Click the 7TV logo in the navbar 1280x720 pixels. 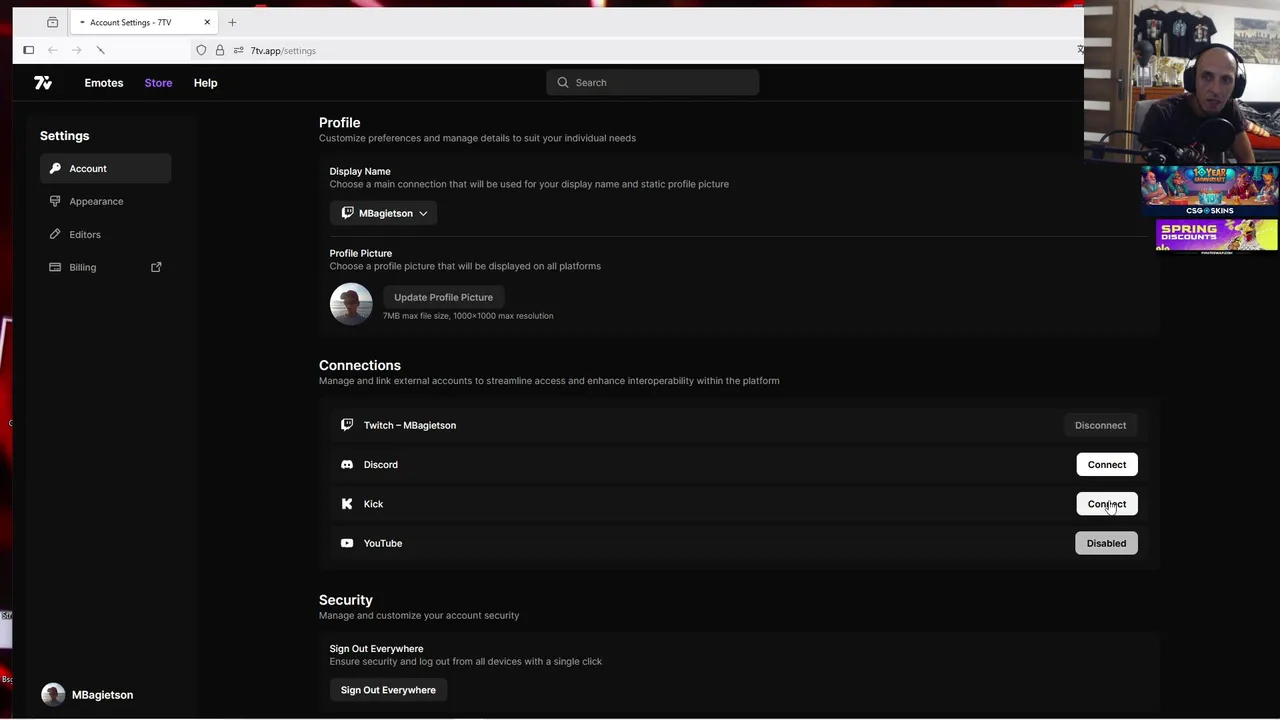pos(43,83)
